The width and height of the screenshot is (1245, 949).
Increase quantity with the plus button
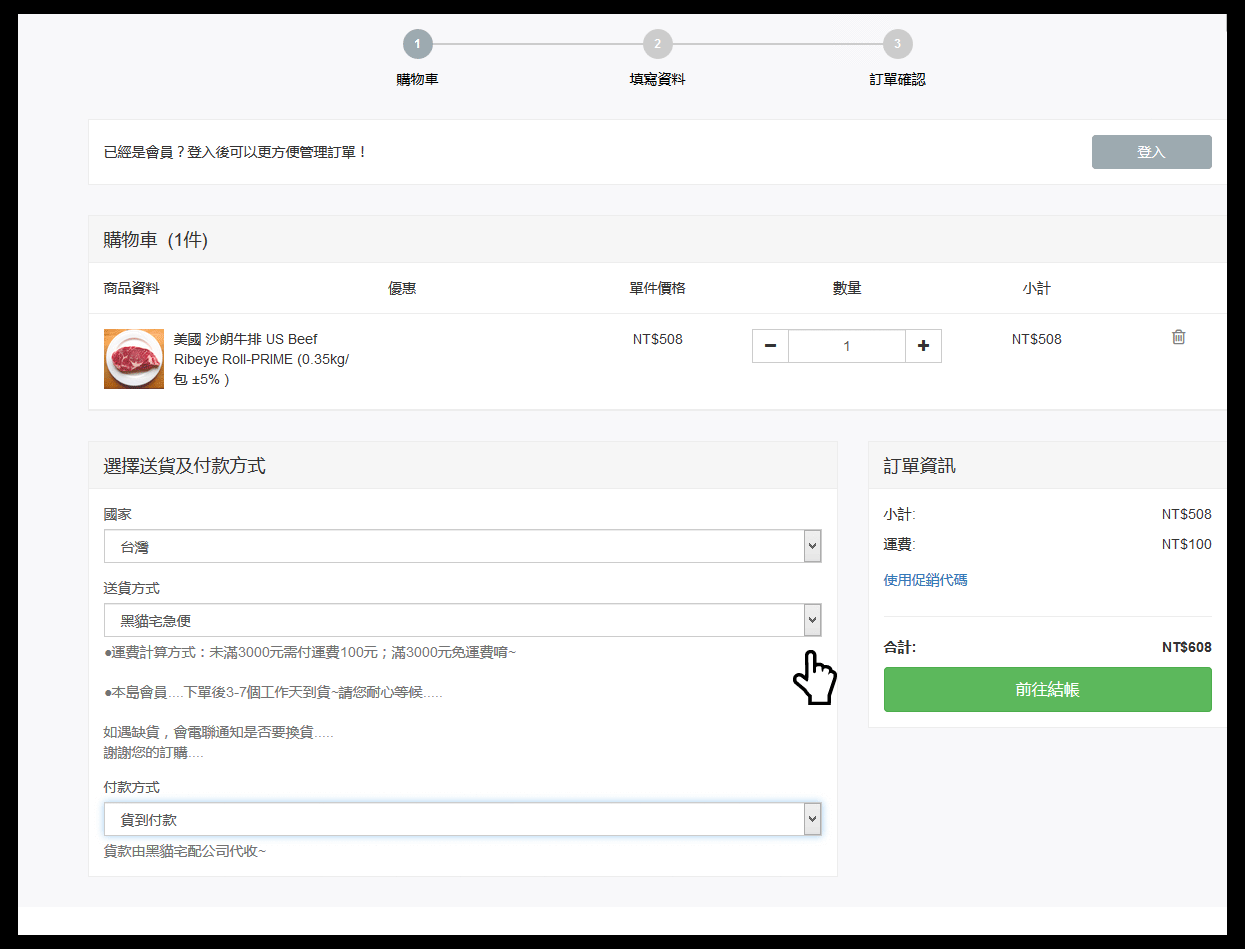(923, 346)
